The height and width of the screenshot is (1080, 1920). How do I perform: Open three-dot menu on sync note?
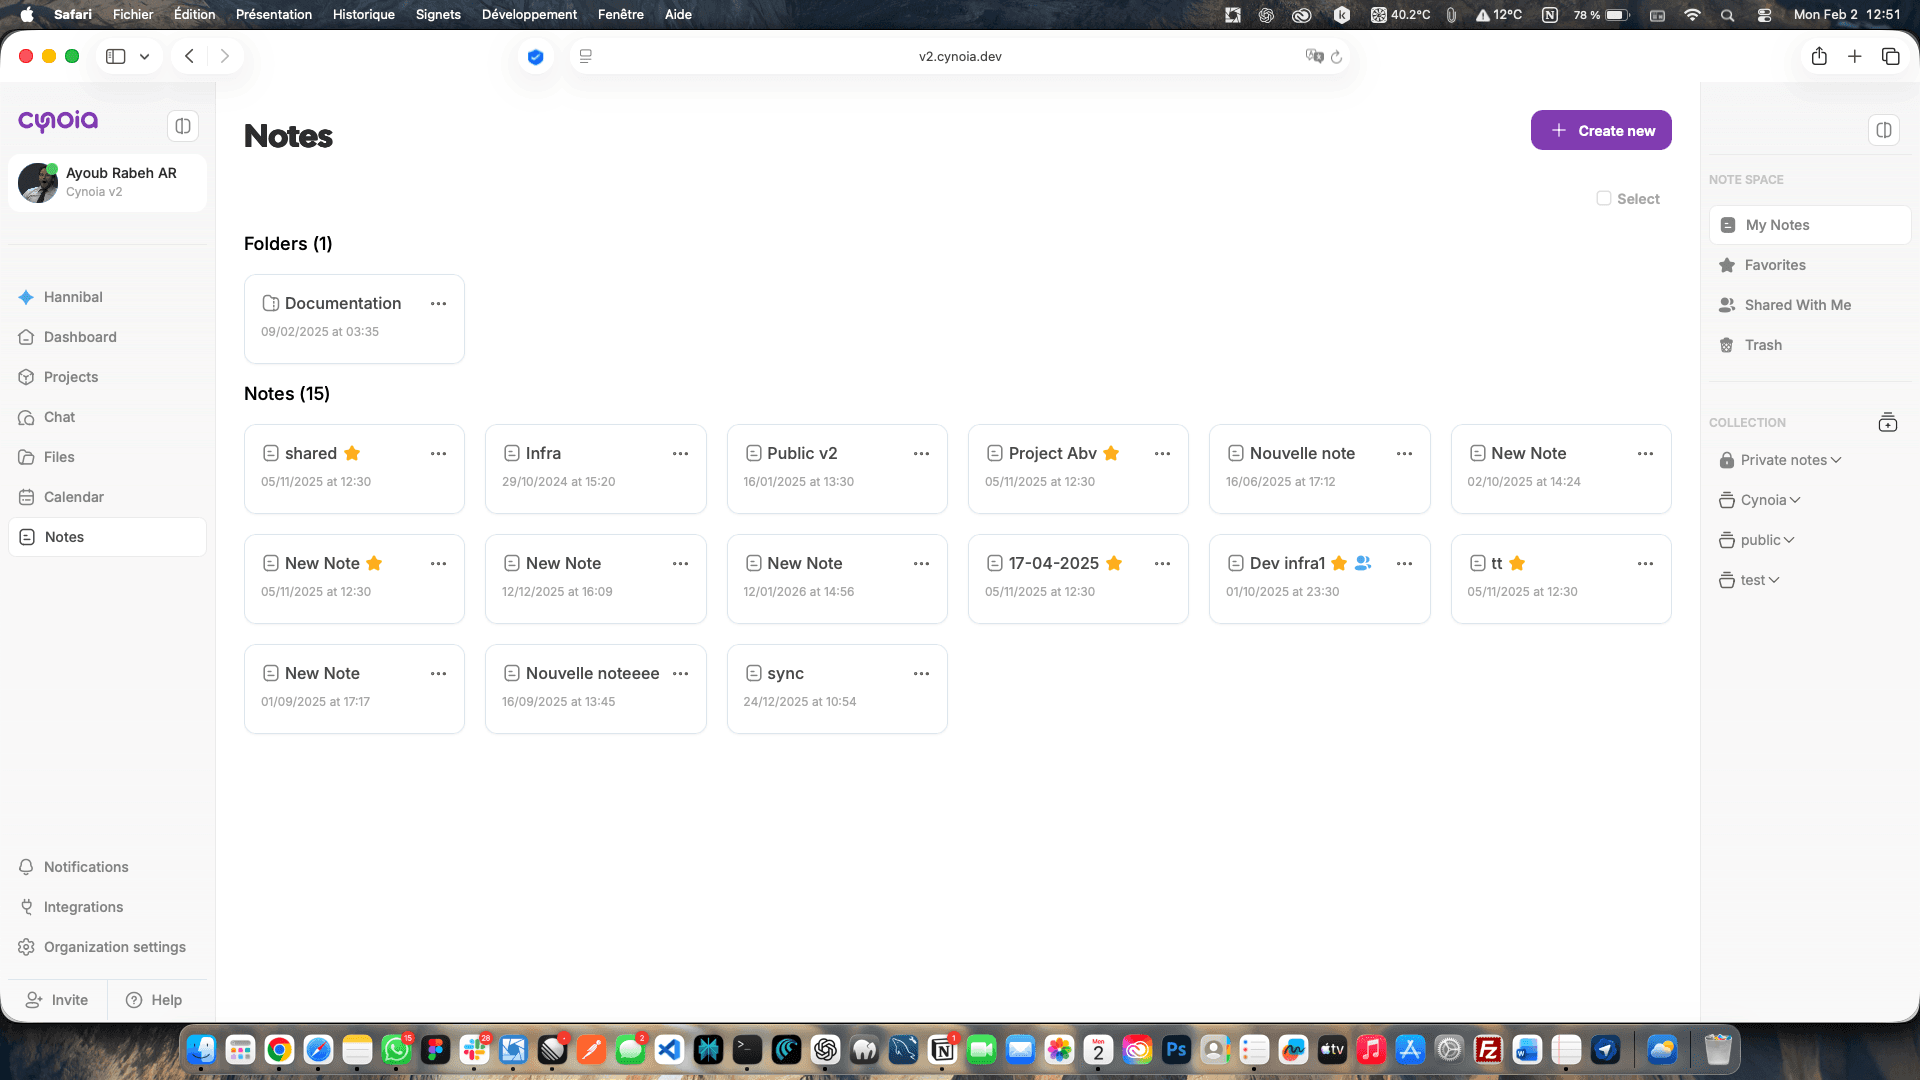921,673
